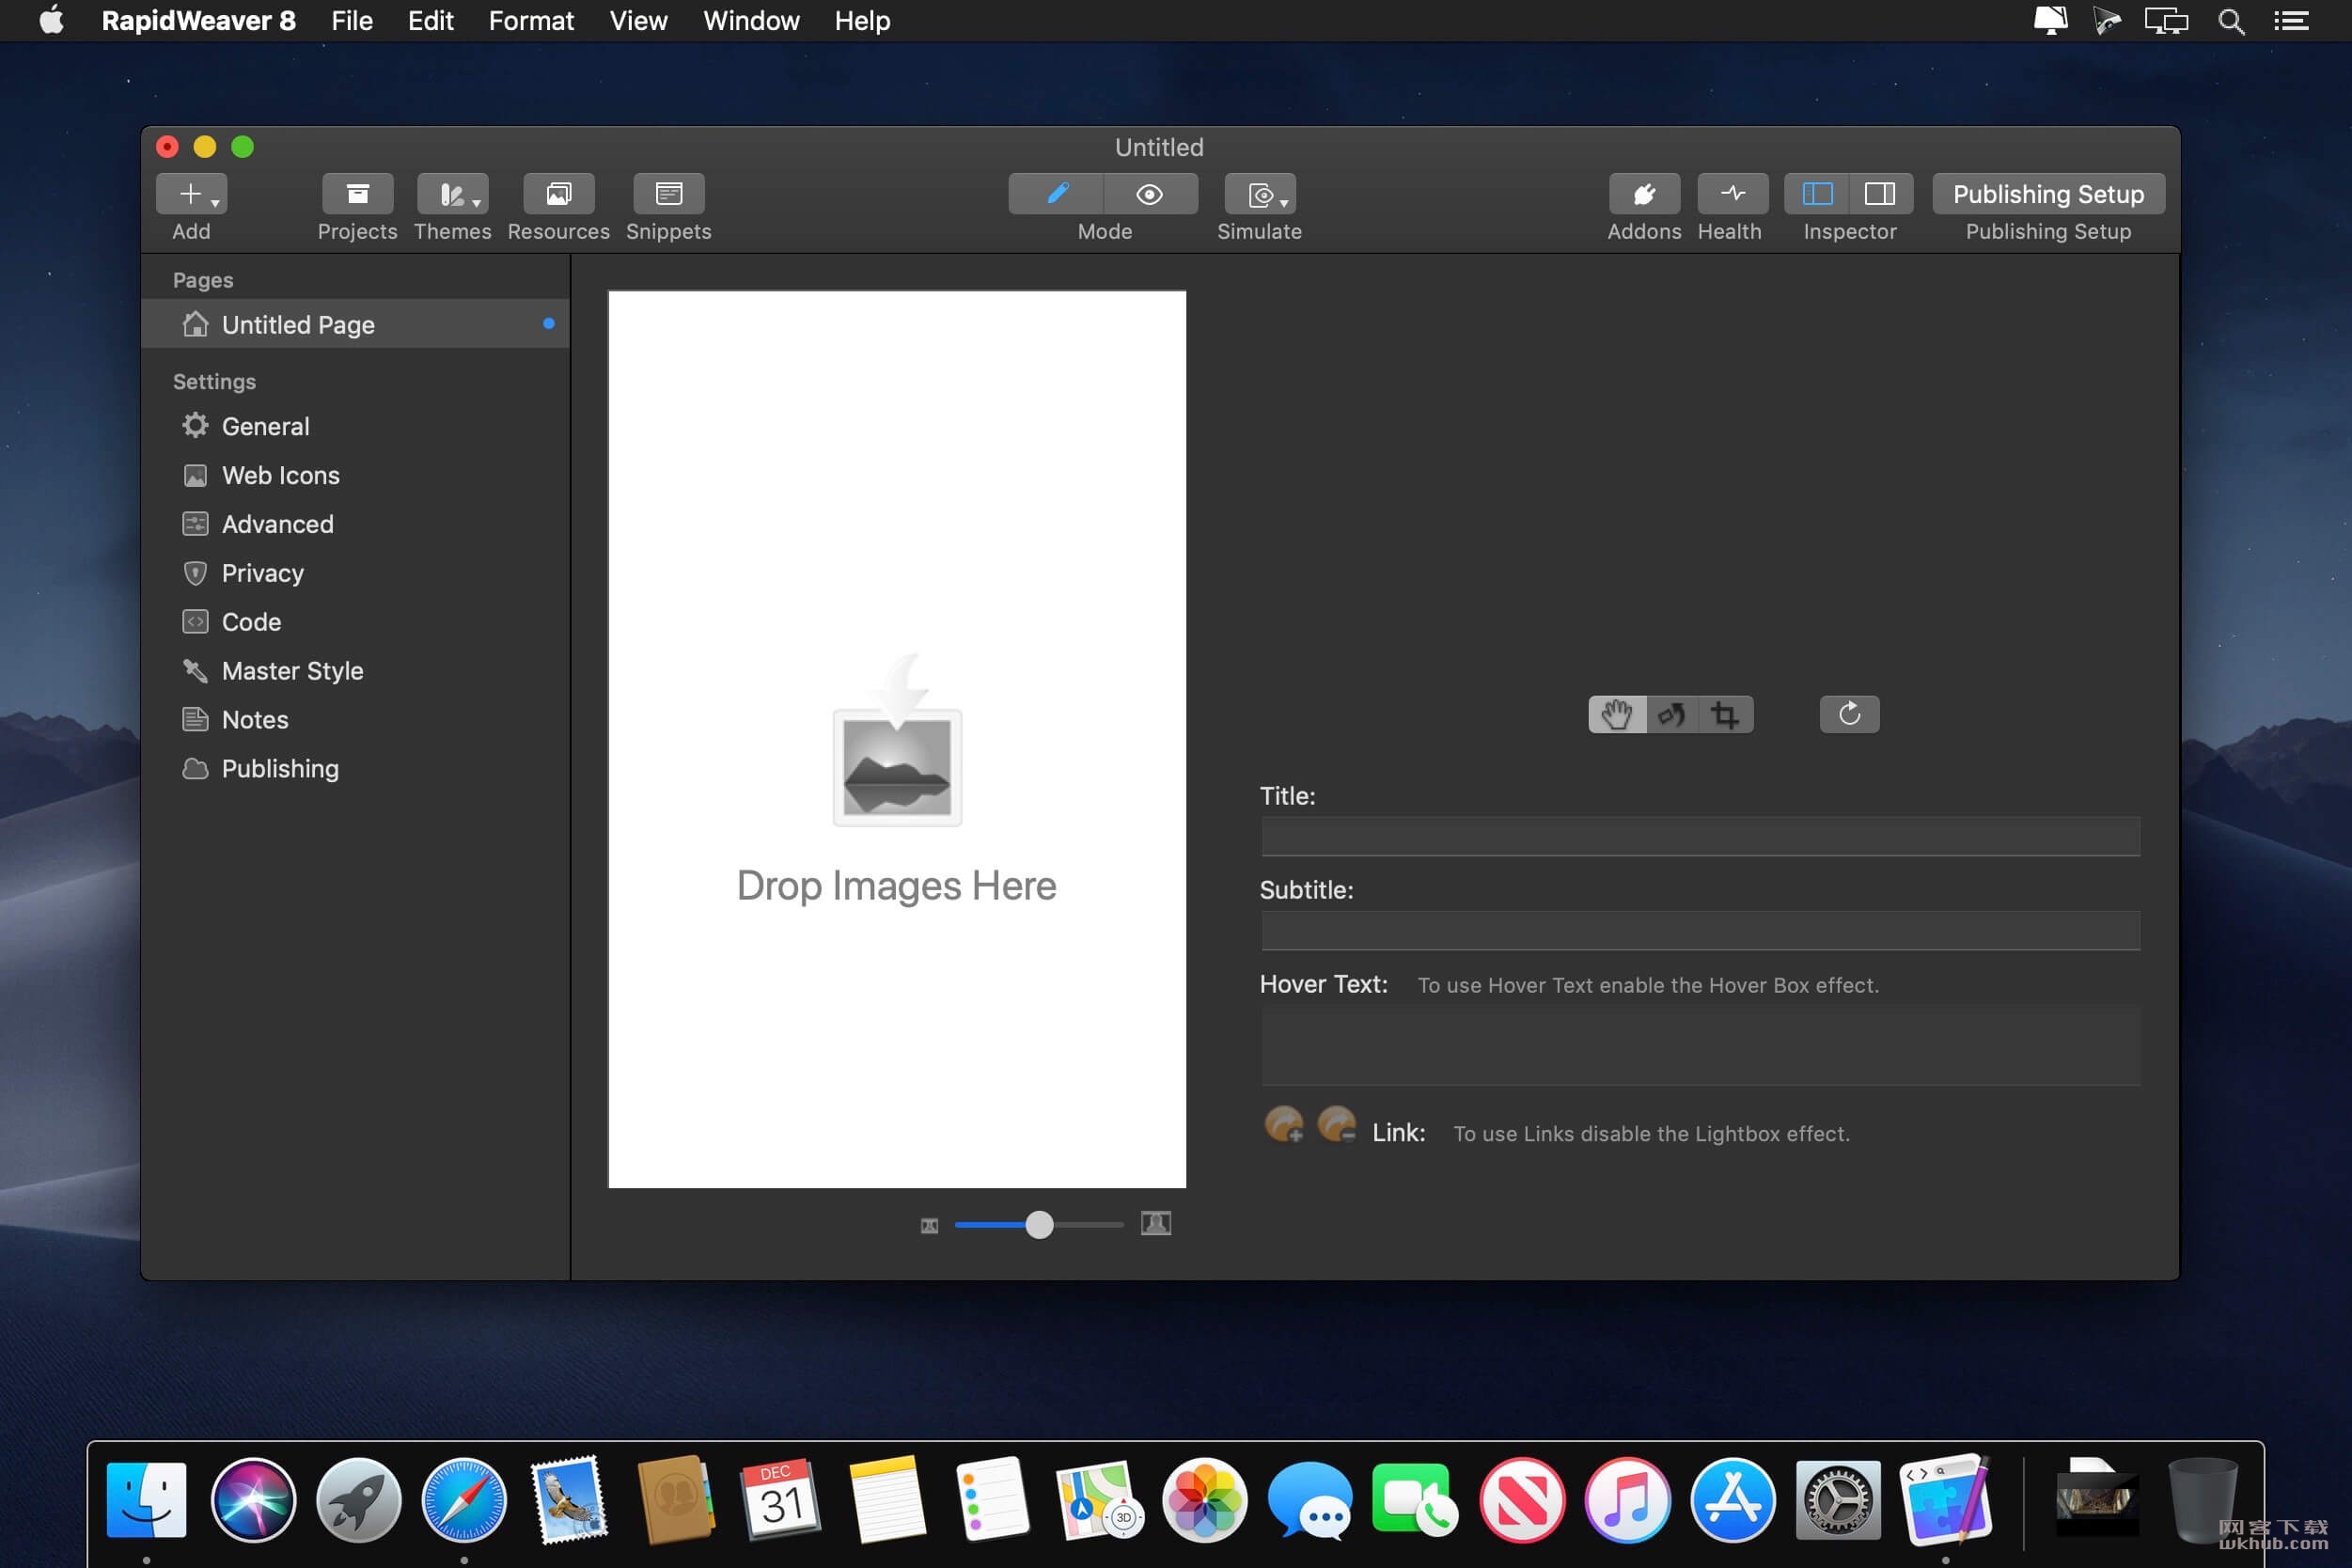
Task: Select Untitled Page in Pages list
Action: coord(355,324)
